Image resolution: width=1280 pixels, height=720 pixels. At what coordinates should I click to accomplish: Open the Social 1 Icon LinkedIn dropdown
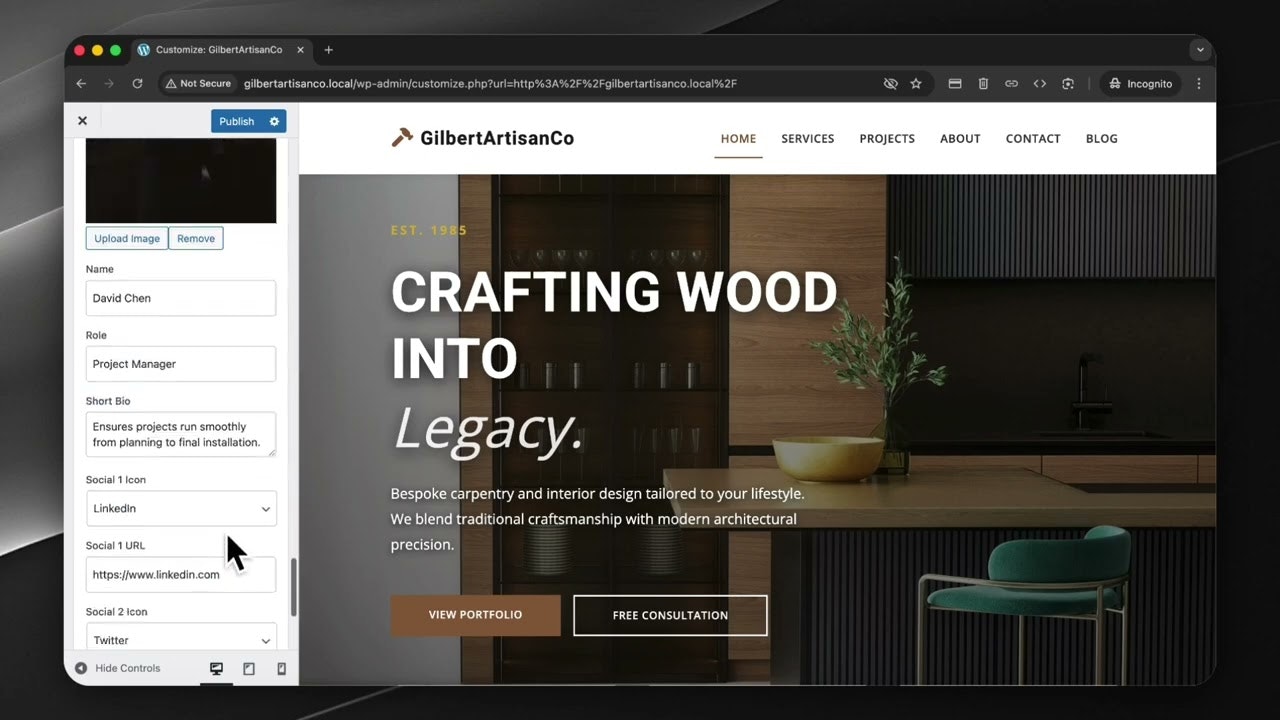click(180, 508)
